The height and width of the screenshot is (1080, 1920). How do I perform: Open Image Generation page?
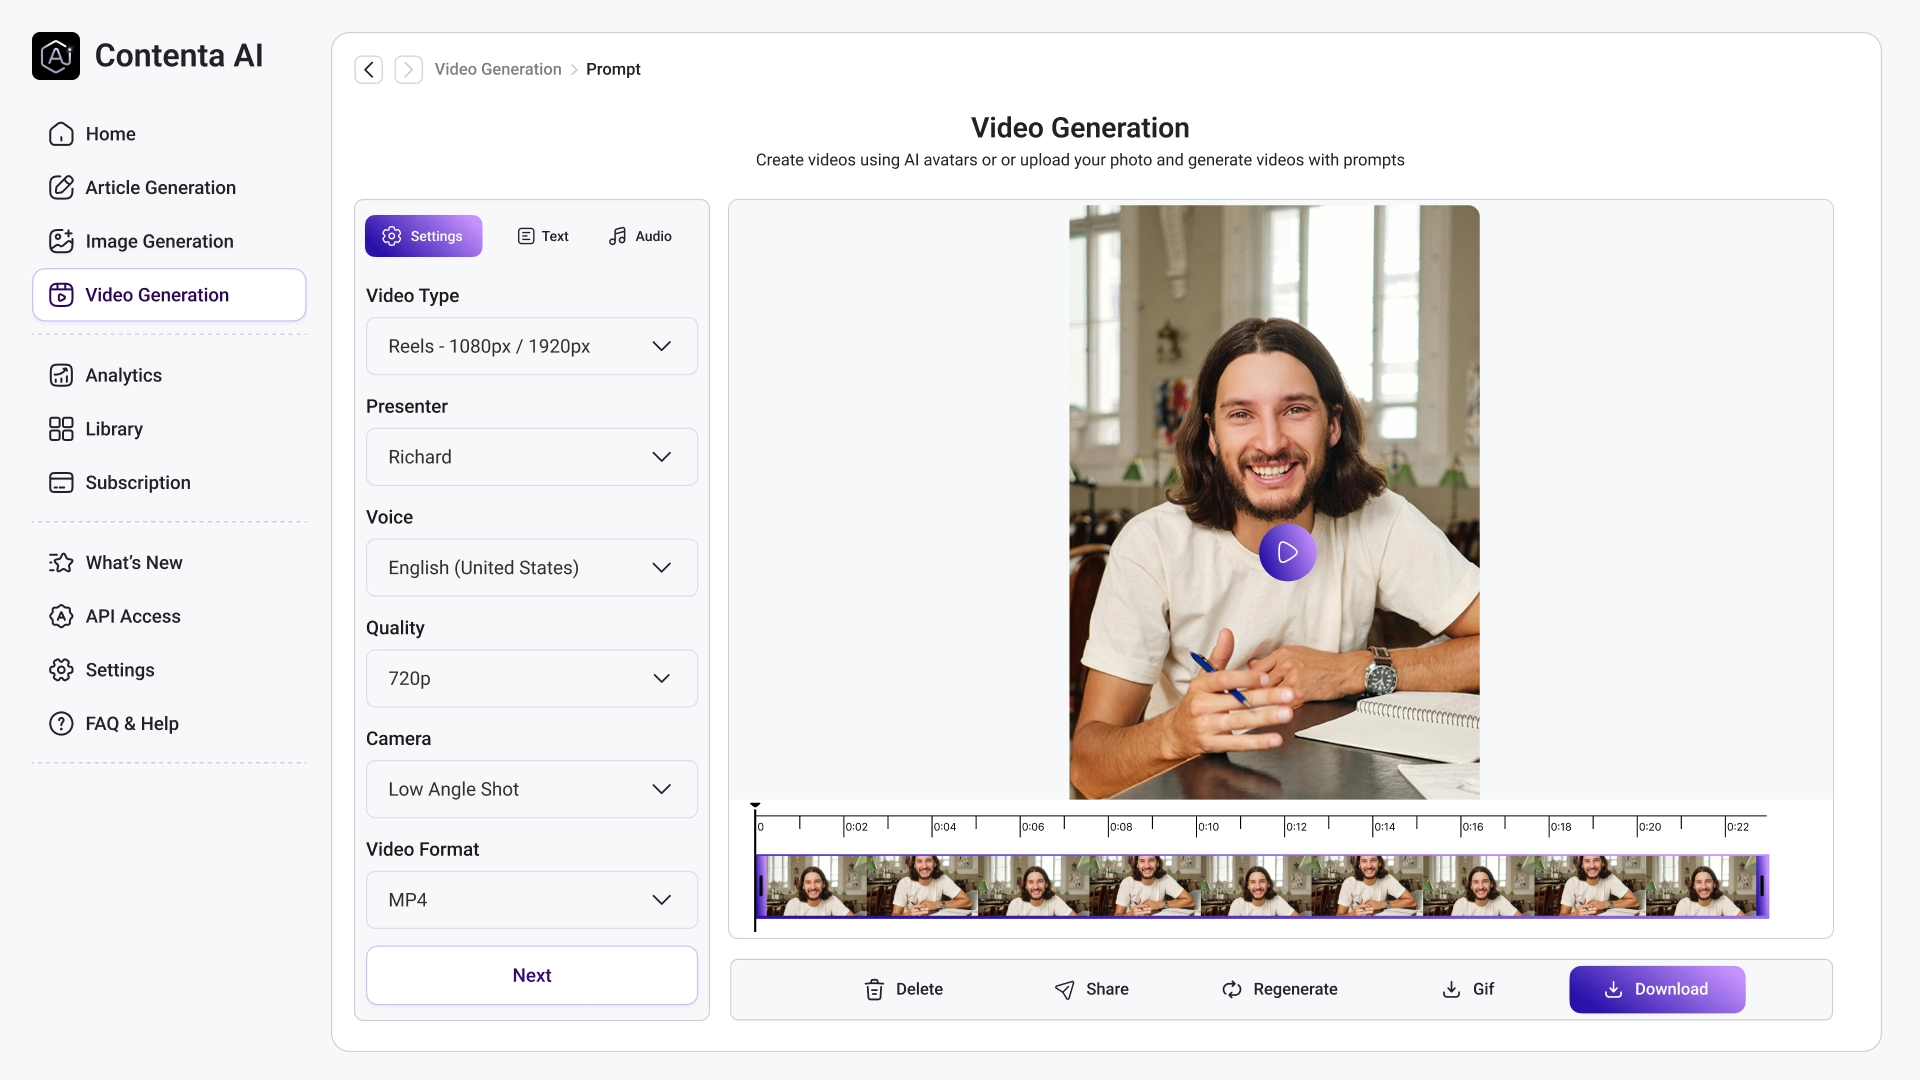tap(159, 241)
